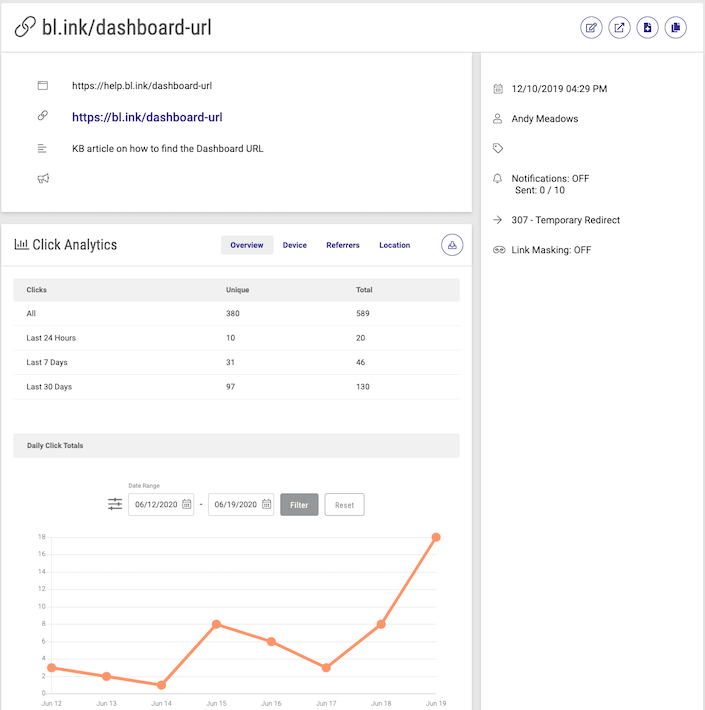Click the 'Unique' column header

(x=237, y=290)
